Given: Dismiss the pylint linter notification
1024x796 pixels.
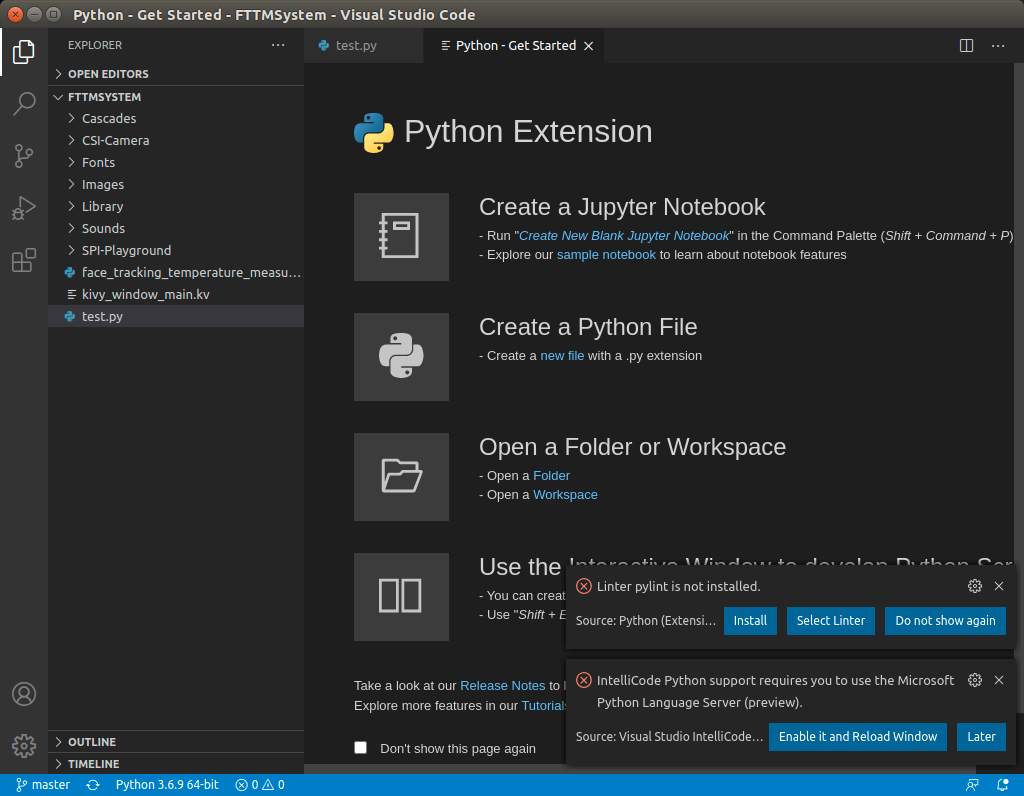Looking at the screenshot, I should 999,586.
